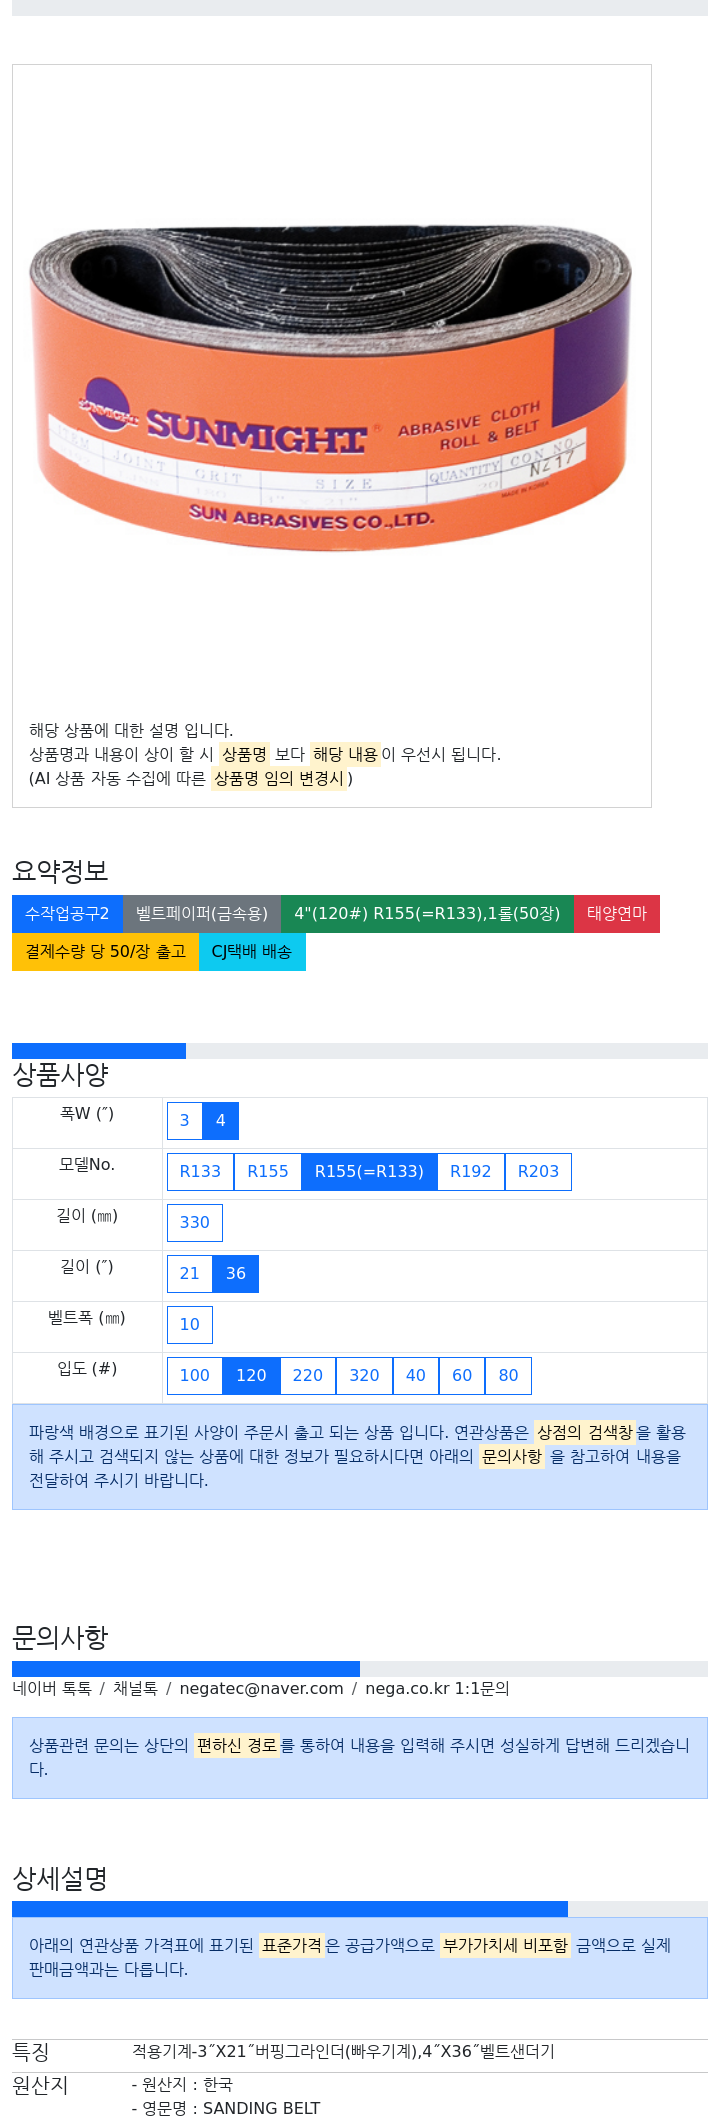The height and width of the screenshot is (2121, 720).
Task: Select width option 3
Action: click(184, 1120)
